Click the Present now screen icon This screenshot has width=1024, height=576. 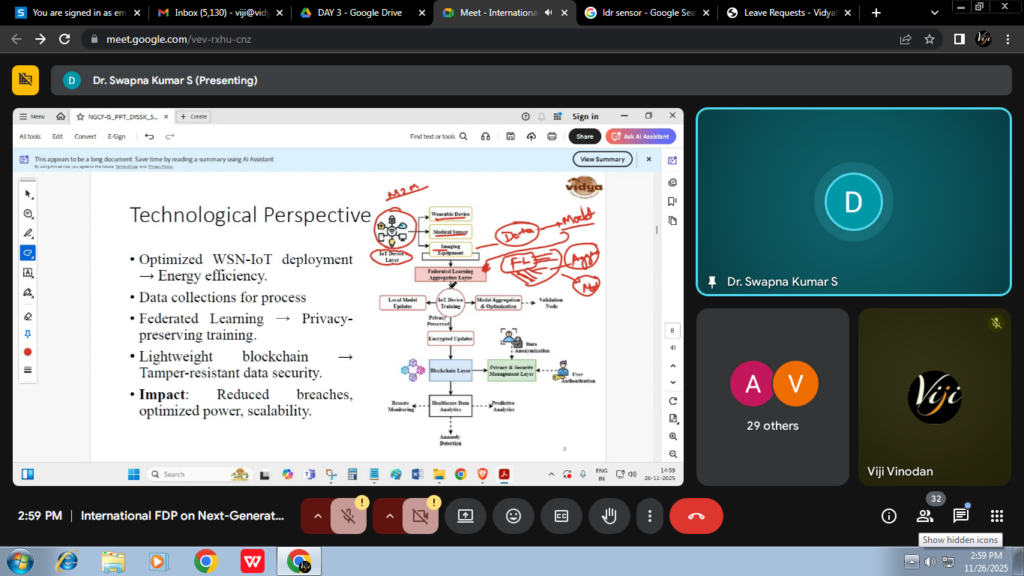465,516
